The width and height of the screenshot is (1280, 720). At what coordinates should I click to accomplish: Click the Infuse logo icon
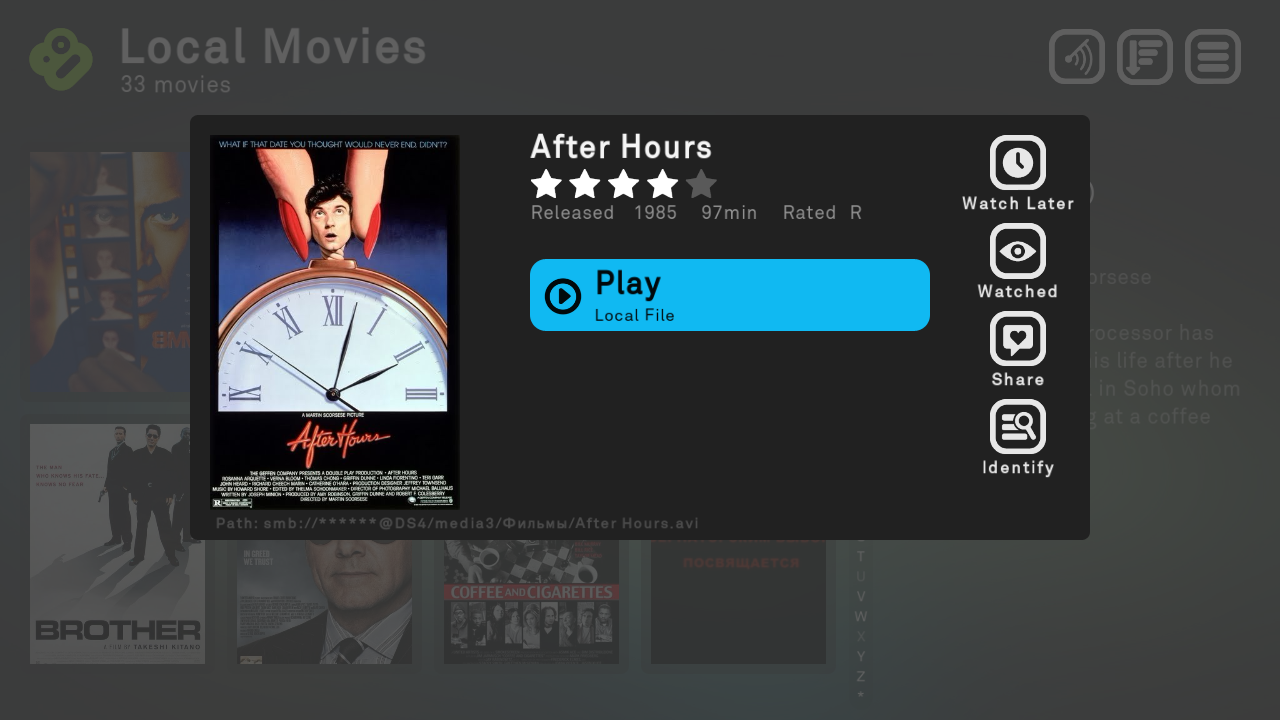(61, 59)
